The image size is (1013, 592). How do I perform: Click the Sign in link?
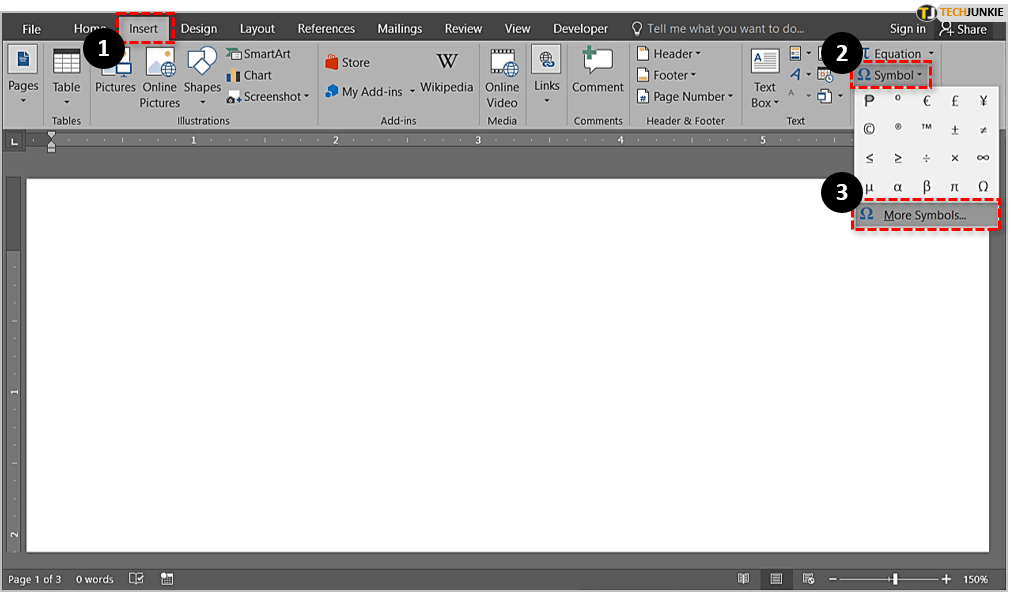click(907, 29)
